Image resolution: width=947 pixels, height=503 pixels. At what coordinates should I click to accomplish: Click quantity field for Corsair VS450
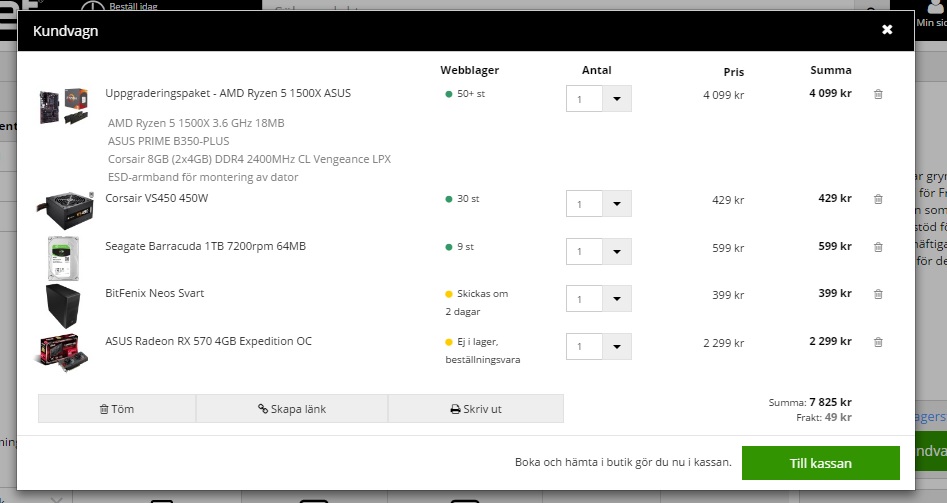pos(584,204)
